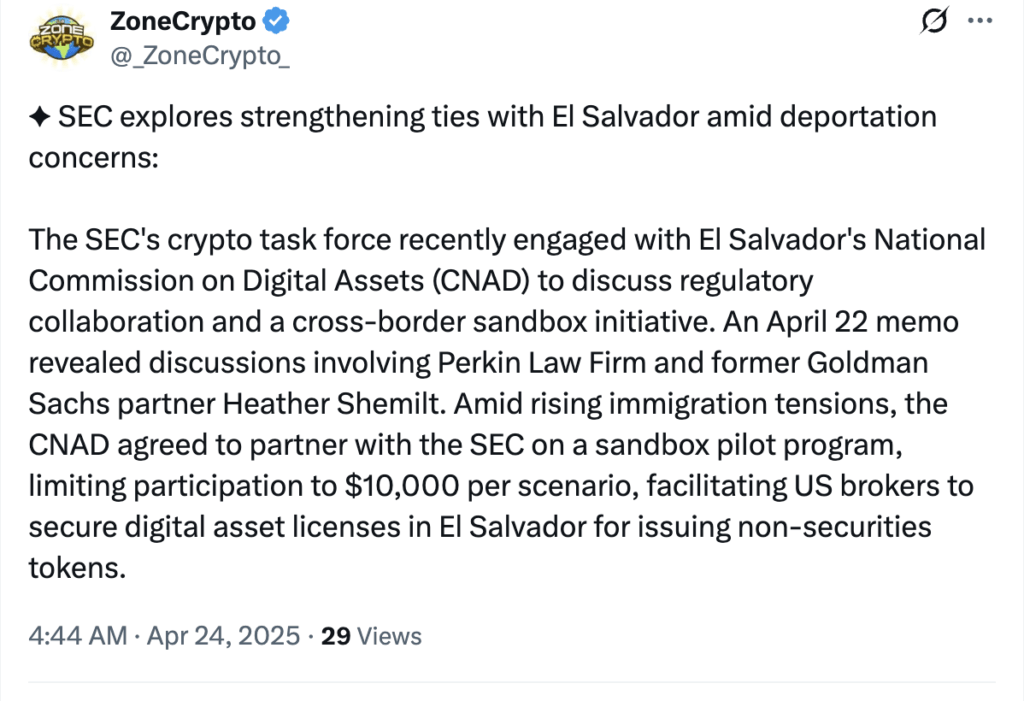The image size is (1024, 701).
Task: Click the headline "SEC explores strengthening ties"
Action: pos(242,118)
